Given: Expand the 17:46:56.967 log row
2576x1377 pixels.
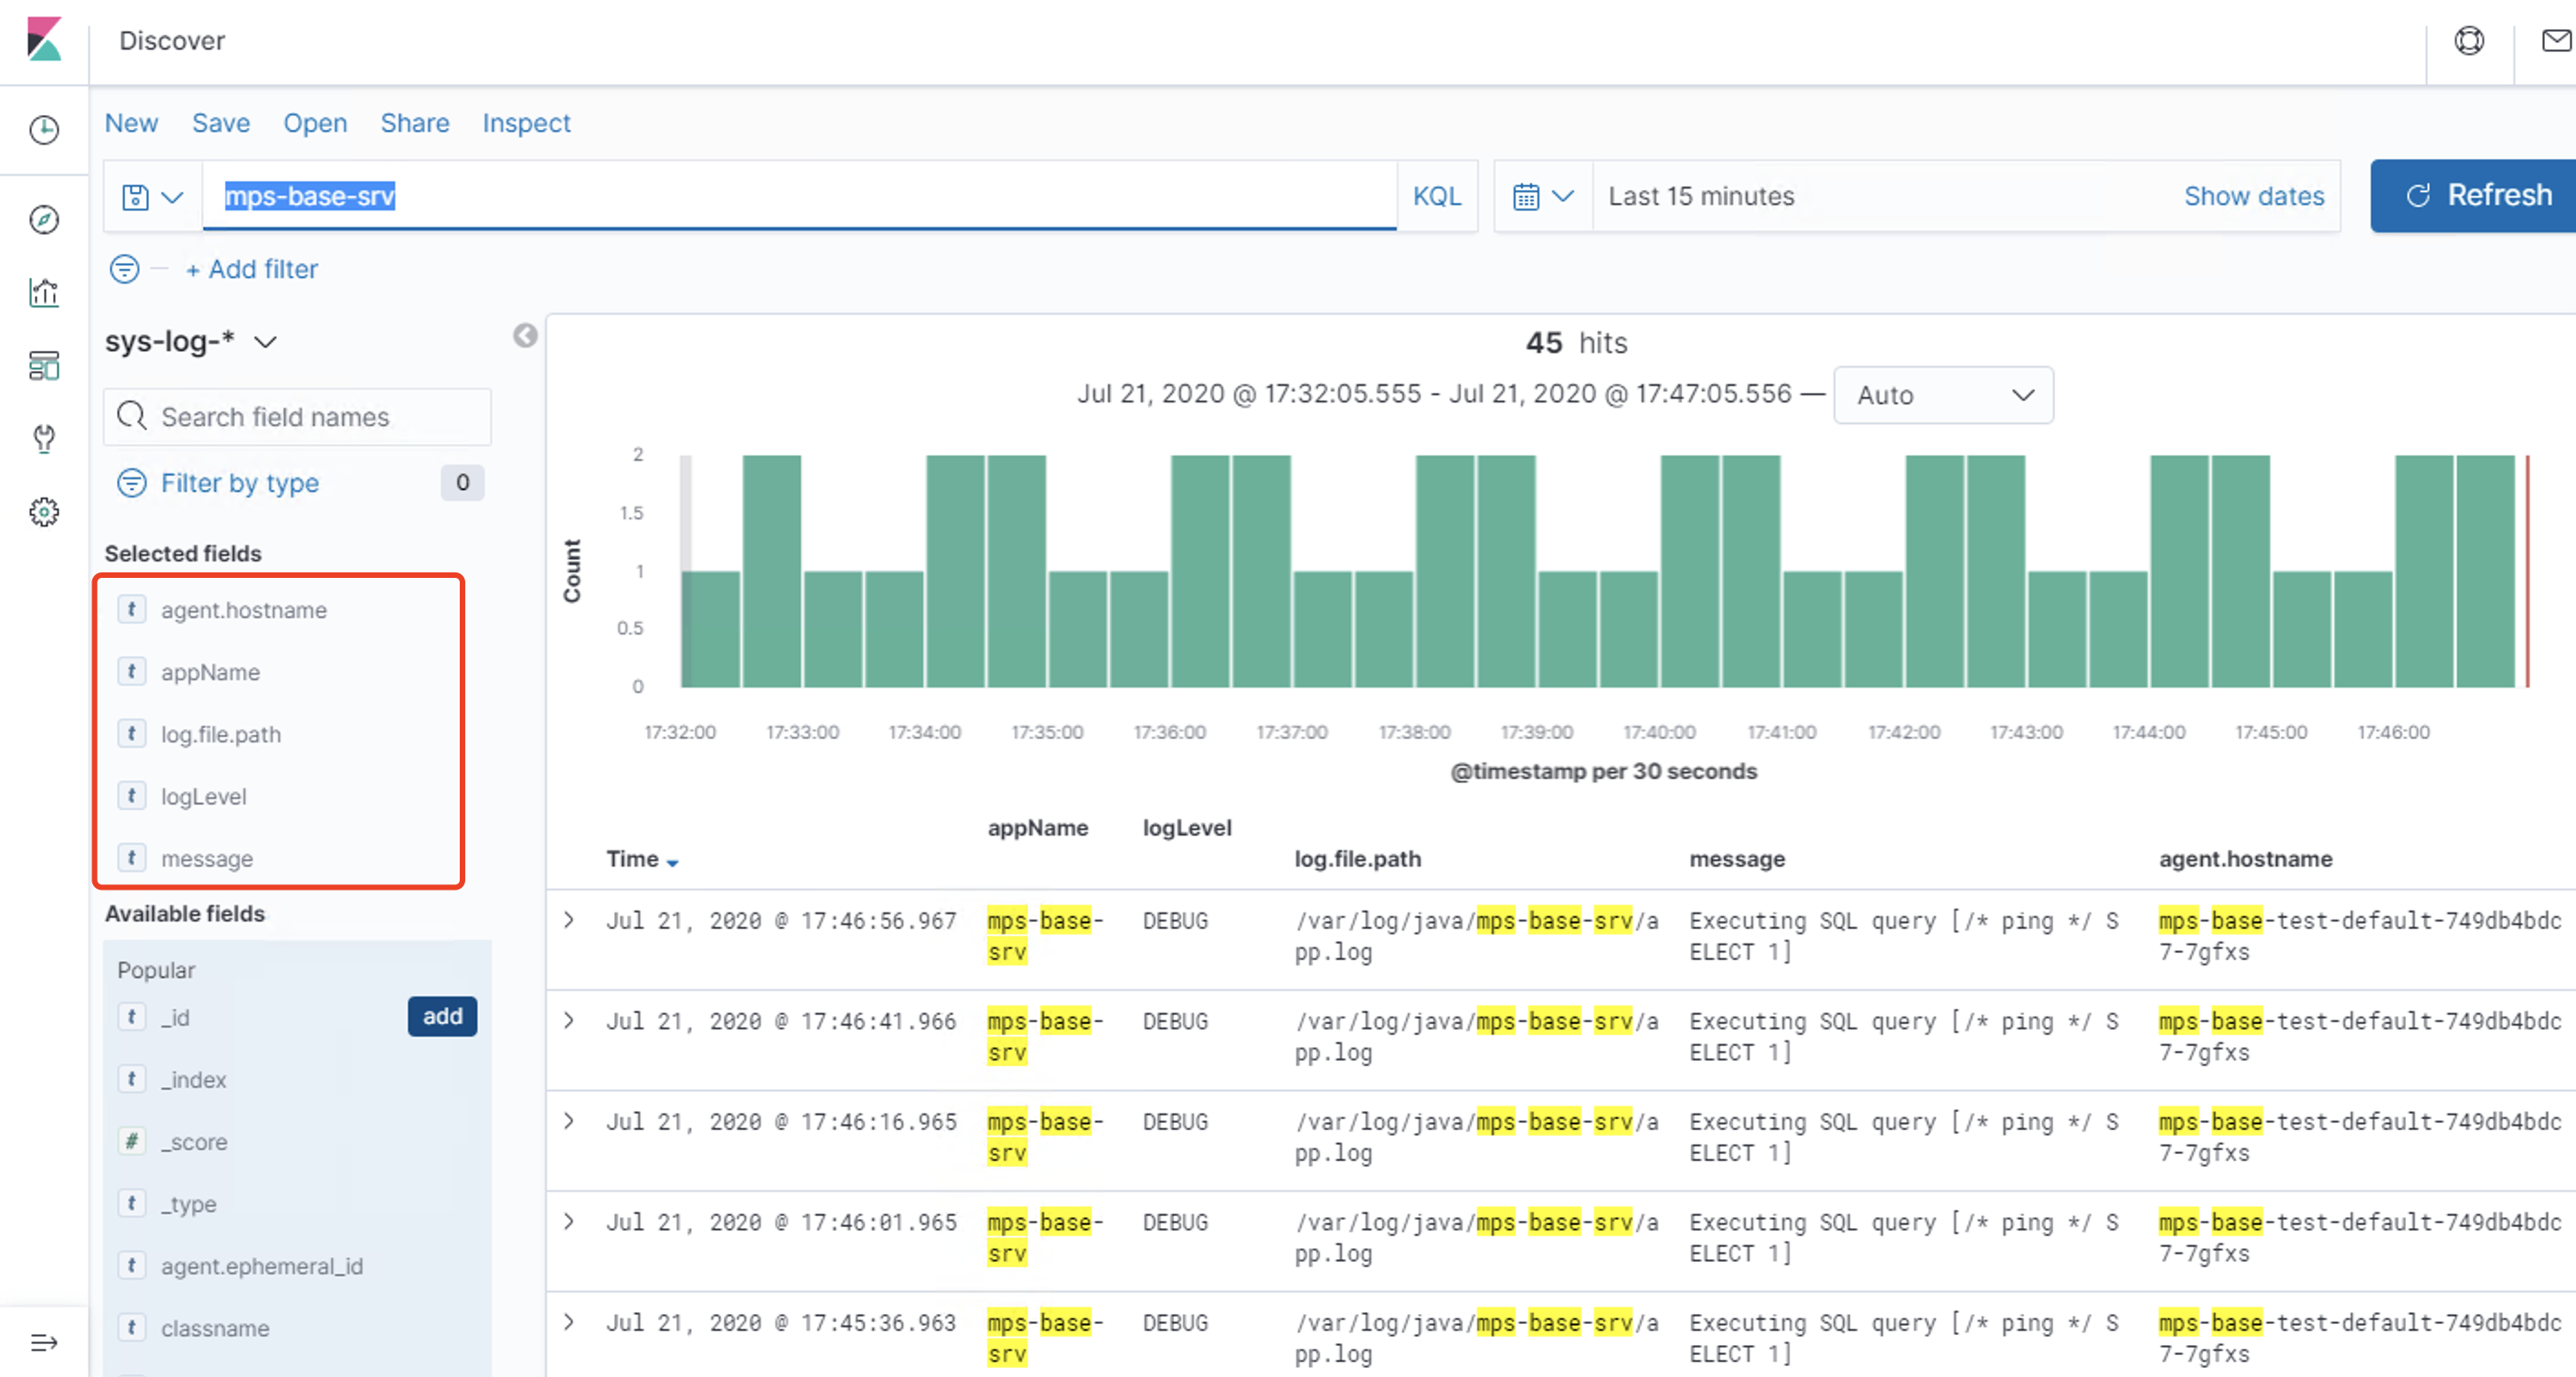Looking at the screenshot, I should pos(569,920).
